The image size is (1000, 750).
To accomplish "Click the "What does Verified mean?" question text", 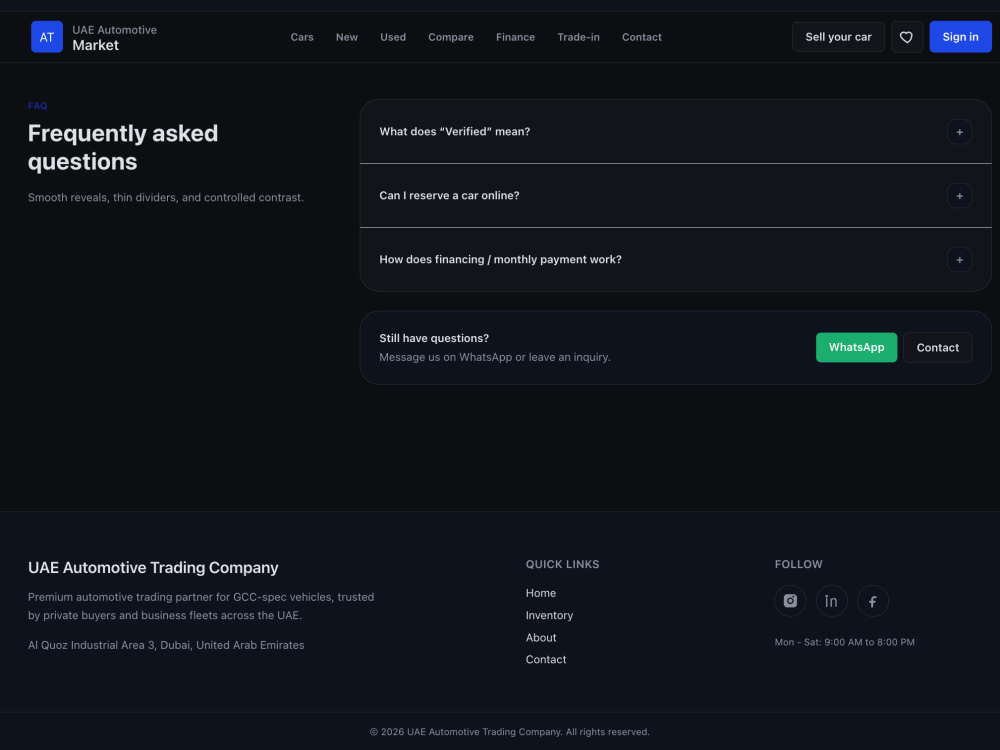I will [455, 131].
